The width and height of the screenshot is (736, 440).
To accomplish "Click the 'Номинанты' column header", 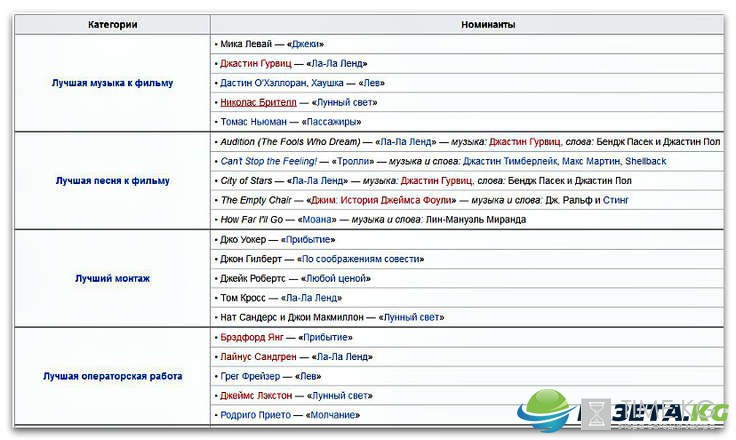I will 488,24.
